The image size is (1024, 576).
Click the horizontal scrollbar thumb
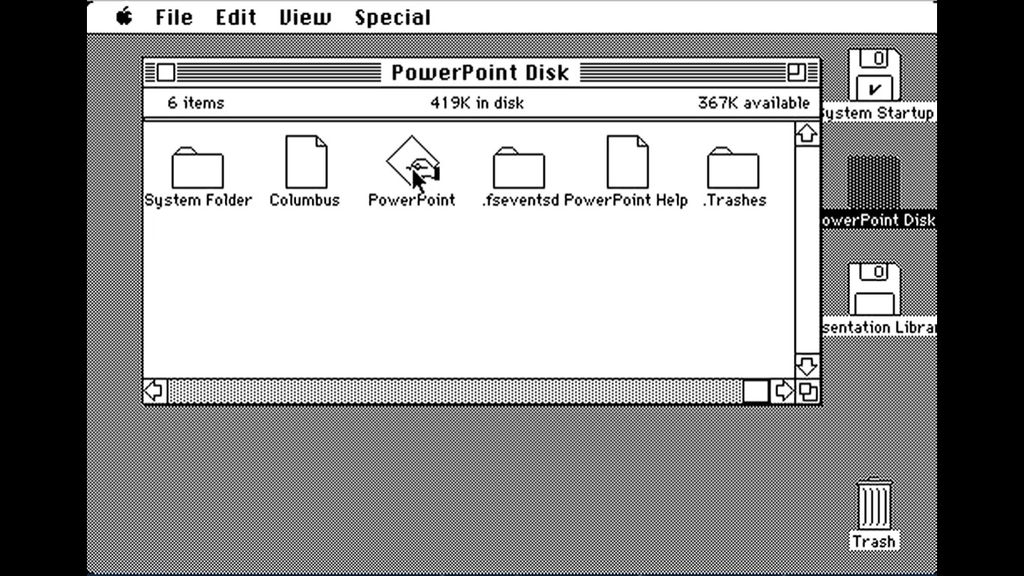coord(756,391)
